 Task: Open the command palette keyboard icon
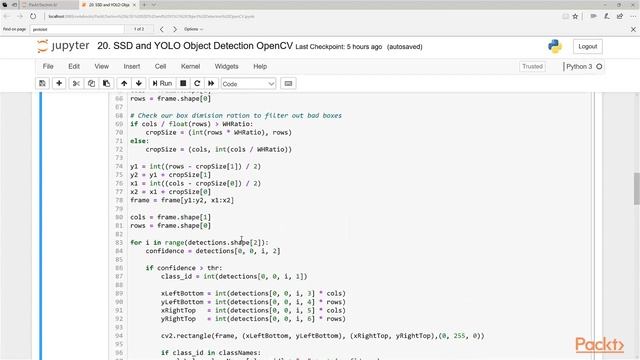[288, 83]
